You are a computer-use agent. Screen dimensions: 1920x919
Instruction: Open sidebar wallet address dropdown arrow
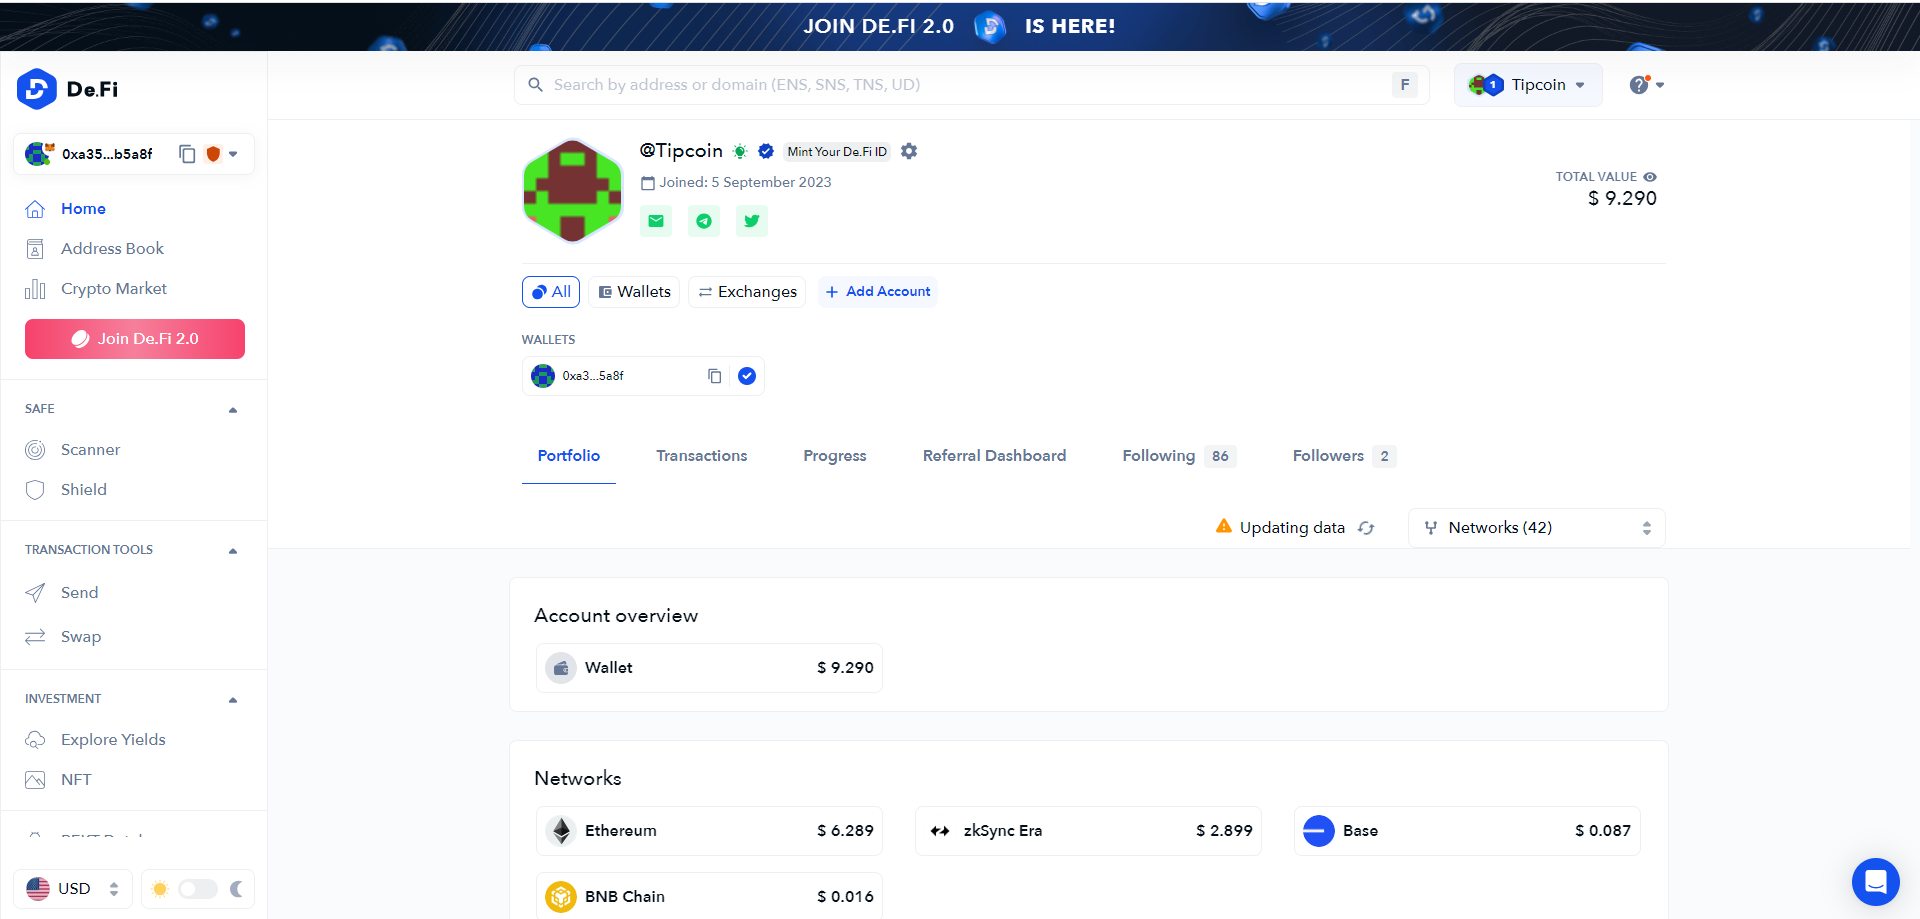coord(233,154)
